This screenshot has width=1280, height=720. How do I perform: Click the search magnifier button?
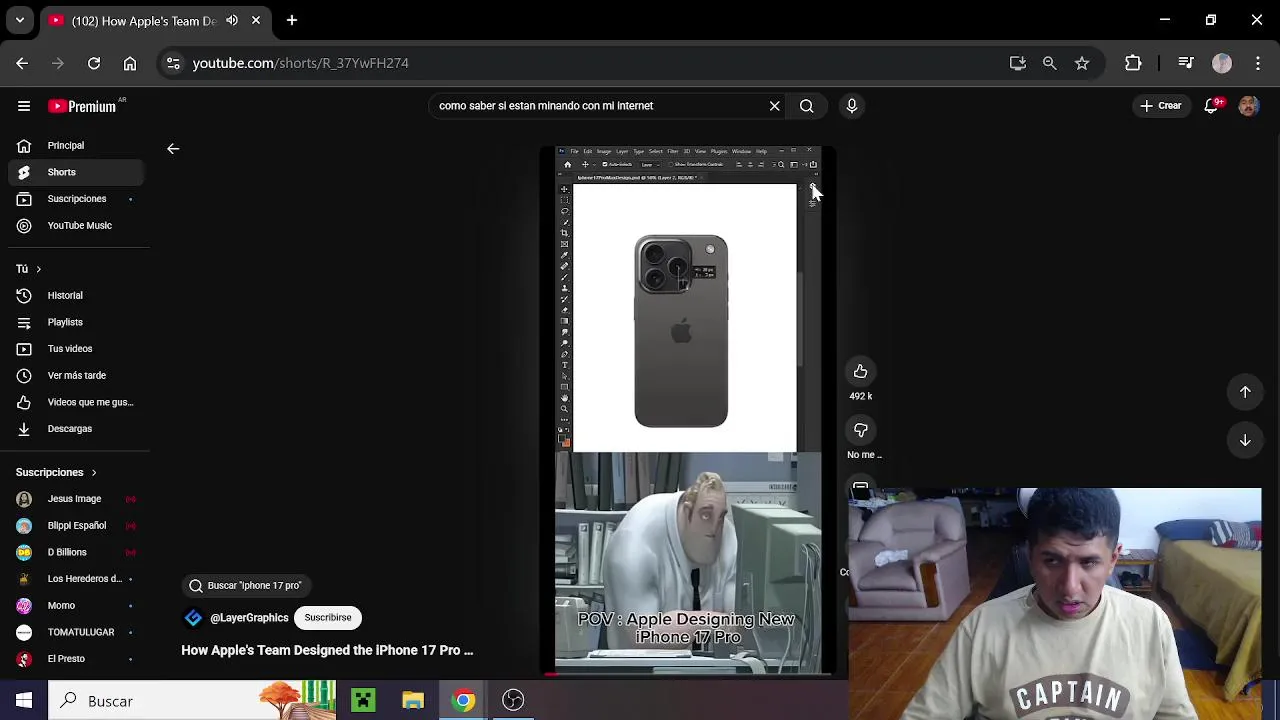806,106
